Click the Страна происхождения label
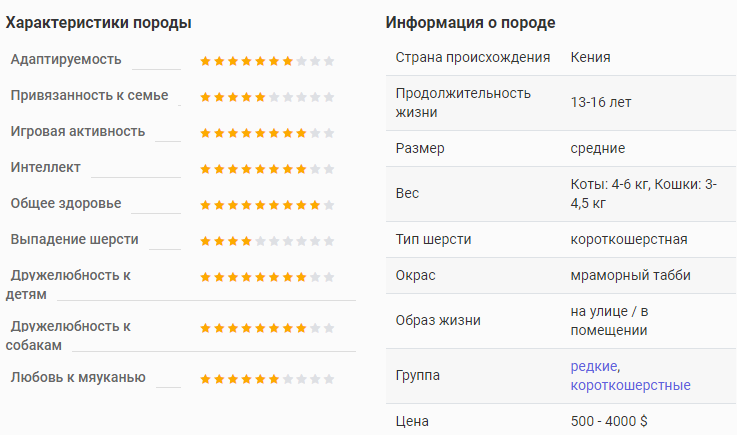The image size is (737, 435). [472, 57]
